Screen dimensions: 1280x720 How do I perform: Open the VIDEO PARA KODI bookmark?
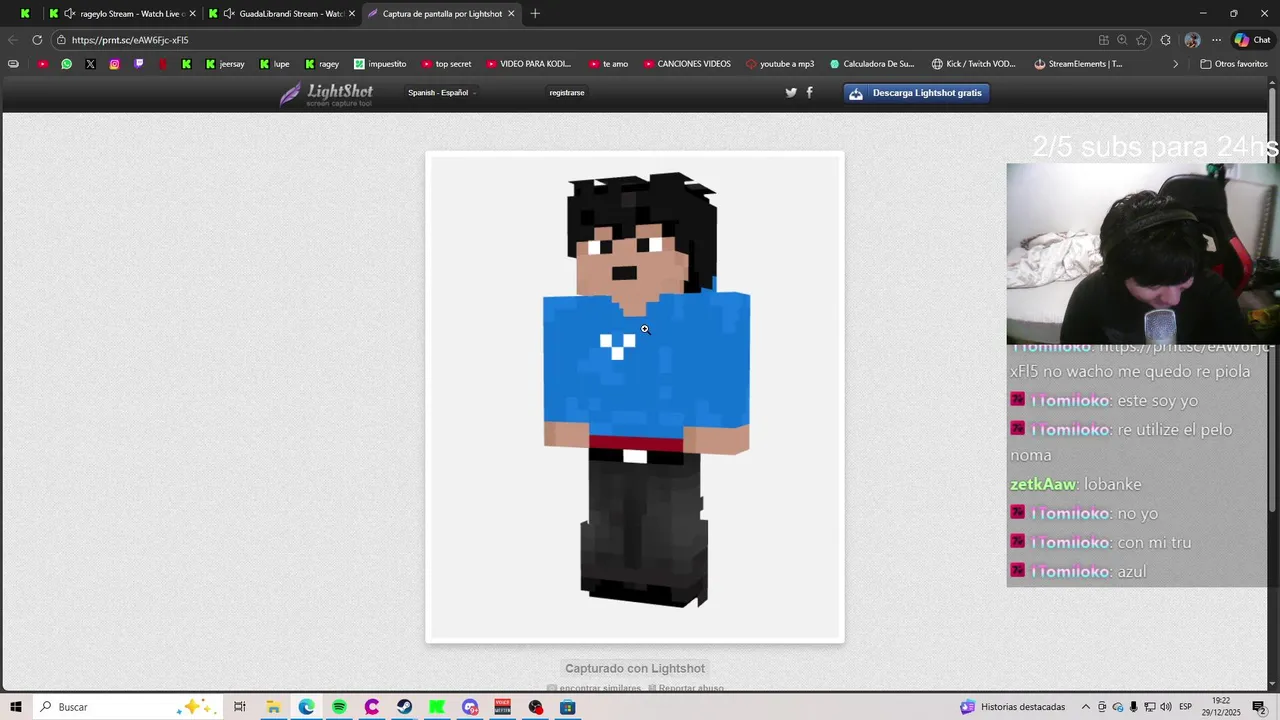pos(529,64)
